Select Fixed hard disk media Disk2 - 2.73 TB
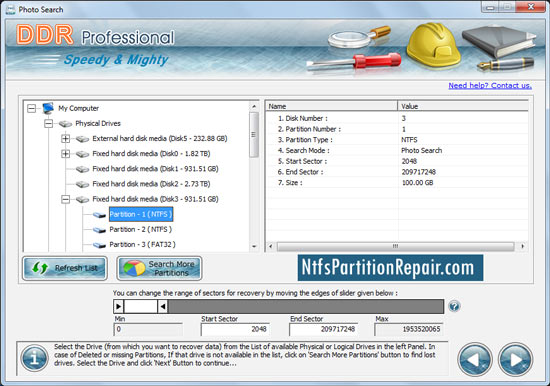This screenshot has height=386, width=550. pyautogui.click(x=151, y=184)
